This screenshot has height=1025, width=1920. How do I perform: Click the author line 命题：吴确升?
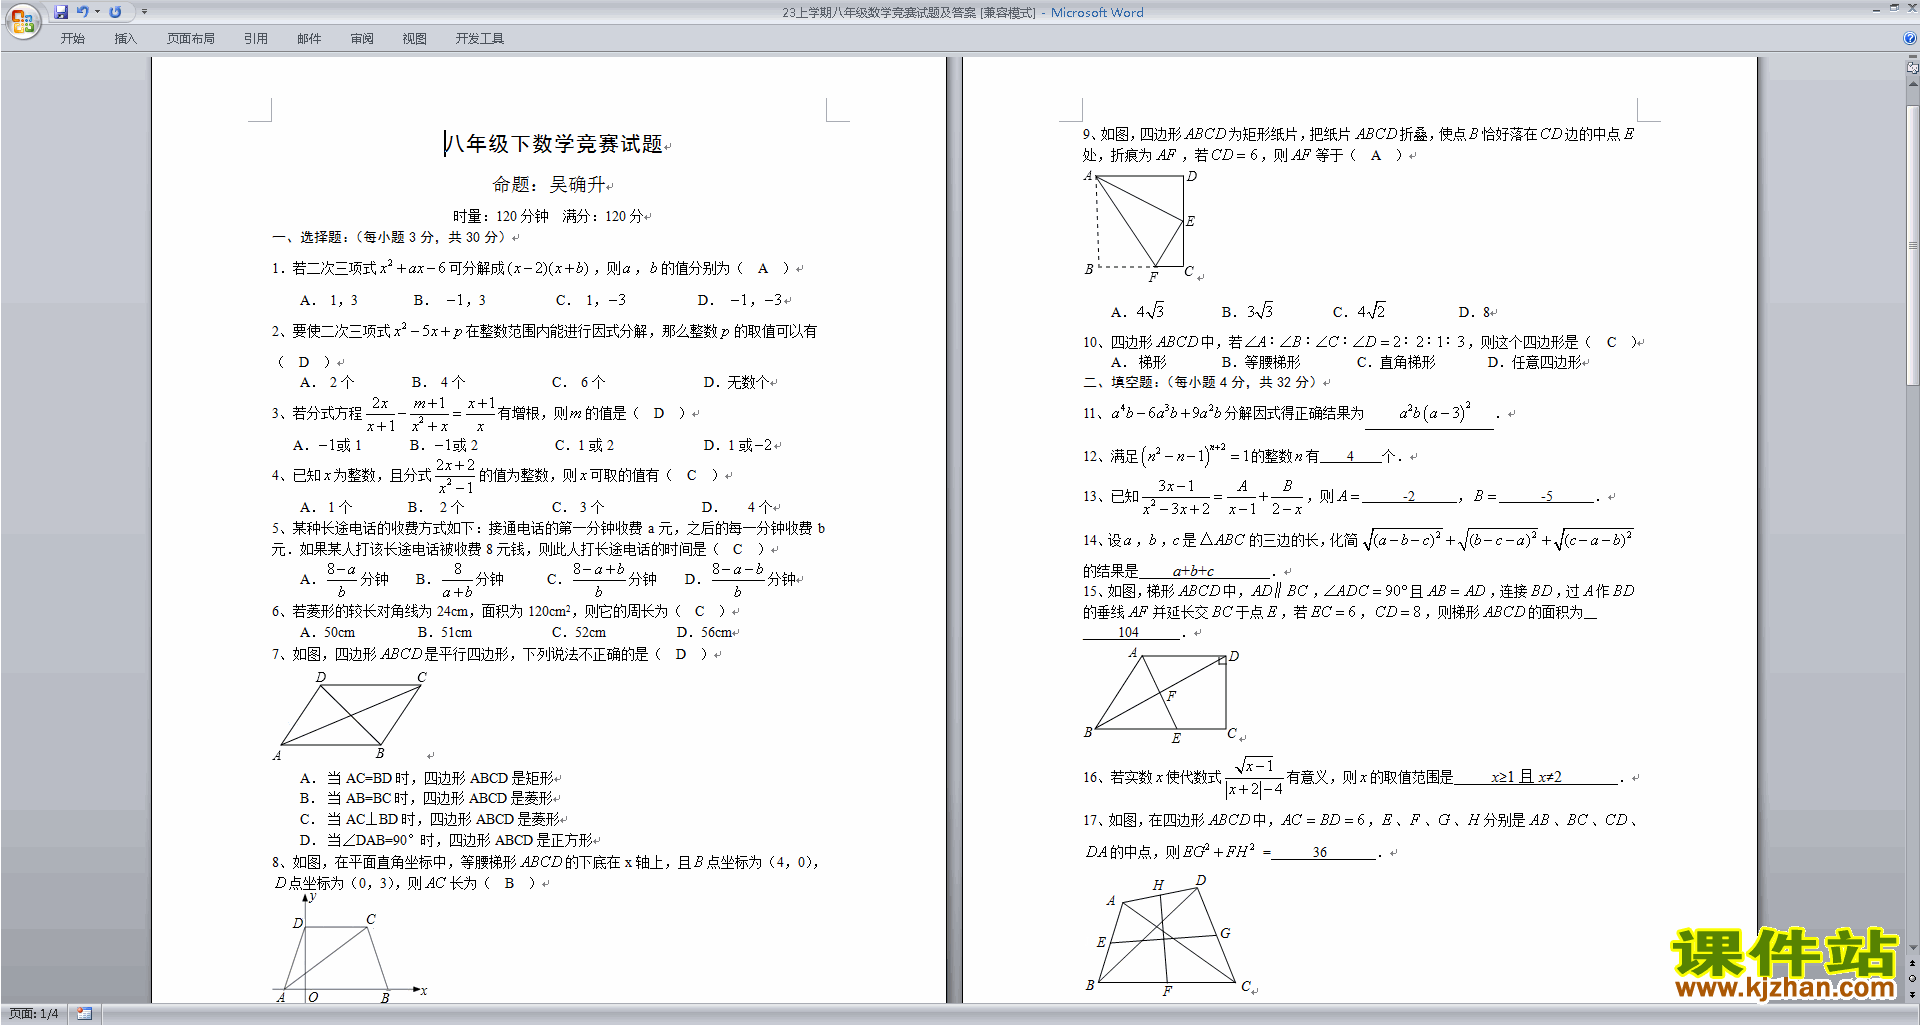[x=549, y=185]
